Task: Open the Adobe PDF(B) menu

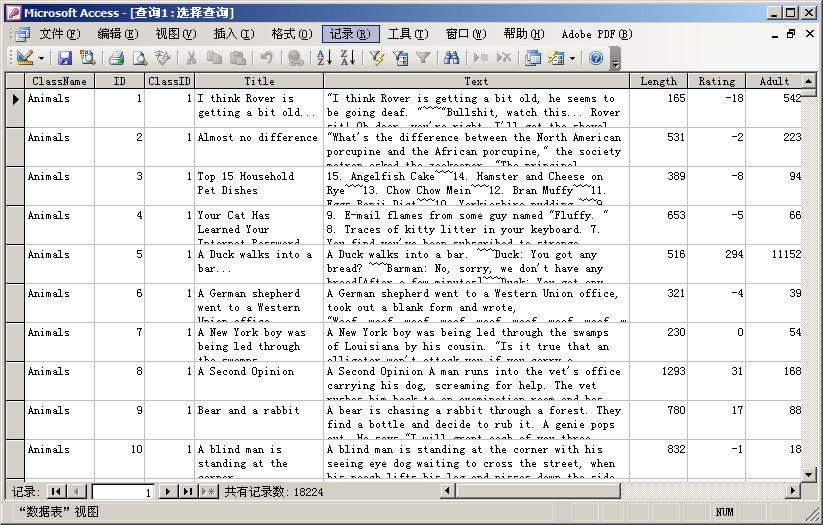Action: (x=597, y=34)
